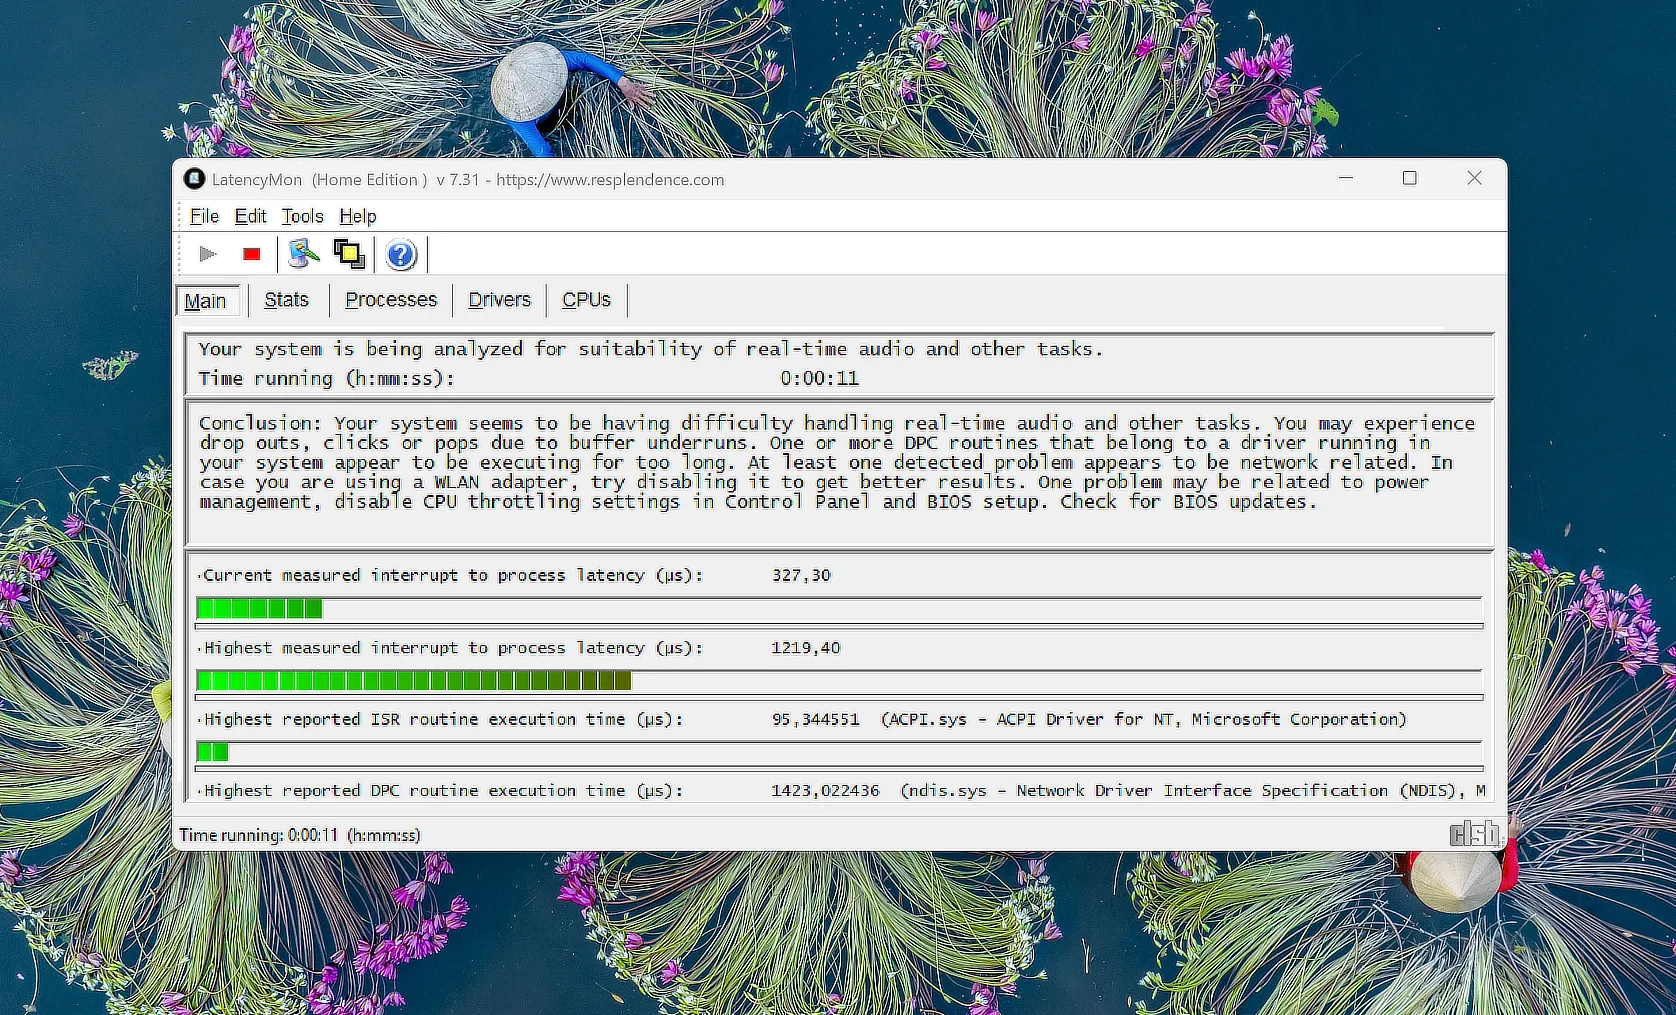Viewport: 1676px width, 1015px height.
Task: Stop monitoring with the red square button
Action: [251, 254]
